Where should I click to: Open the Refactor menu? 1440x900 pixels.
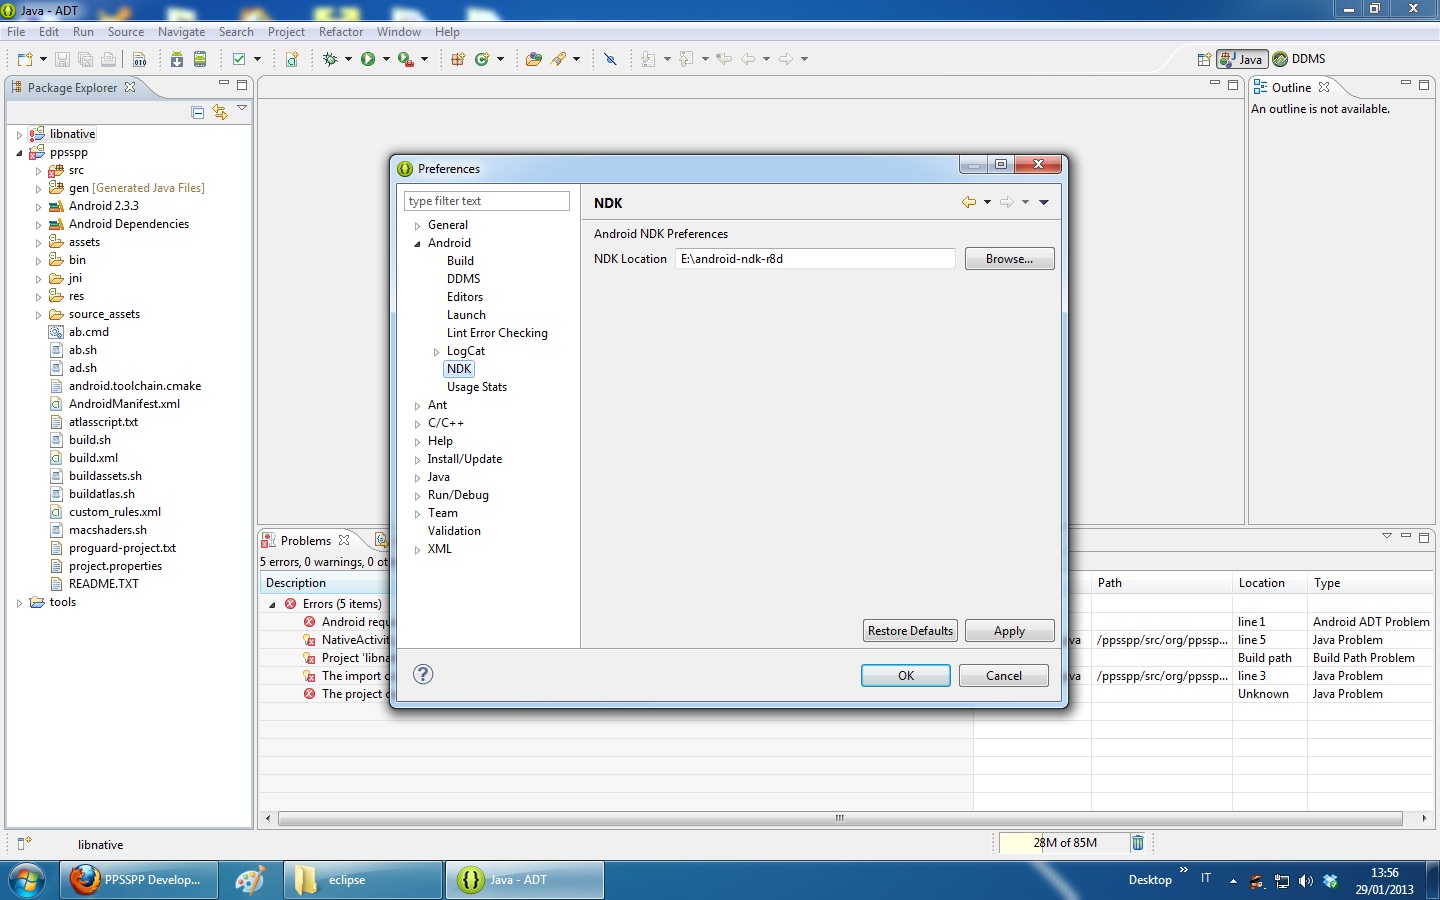click(341, 32)
